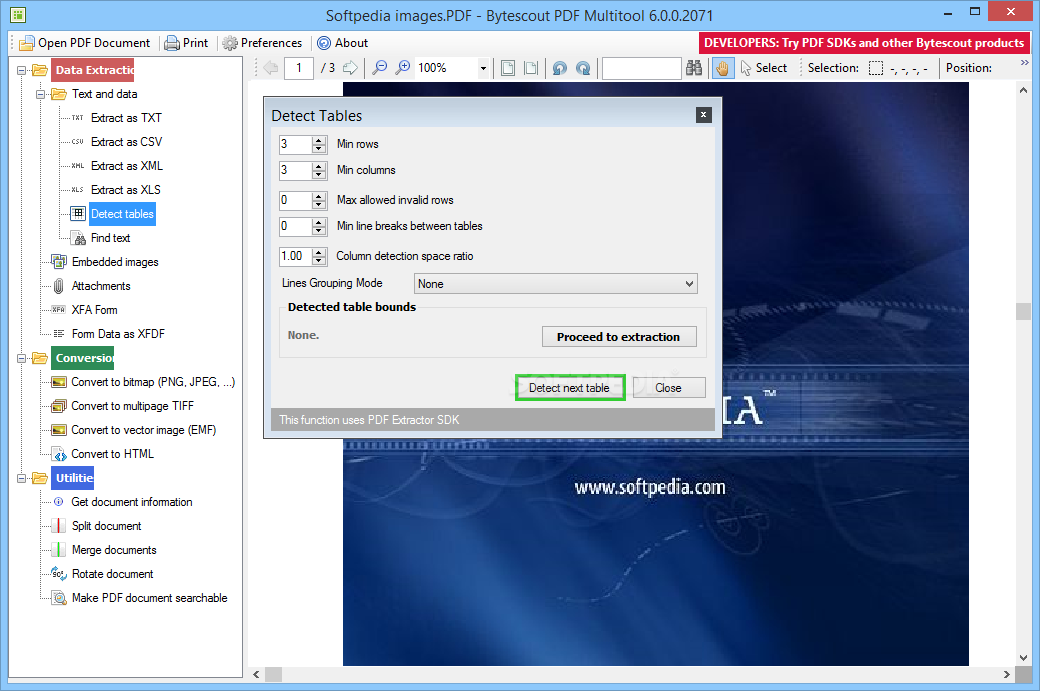
Task: Open Split document utility
Action: click(x=106, y=526)
